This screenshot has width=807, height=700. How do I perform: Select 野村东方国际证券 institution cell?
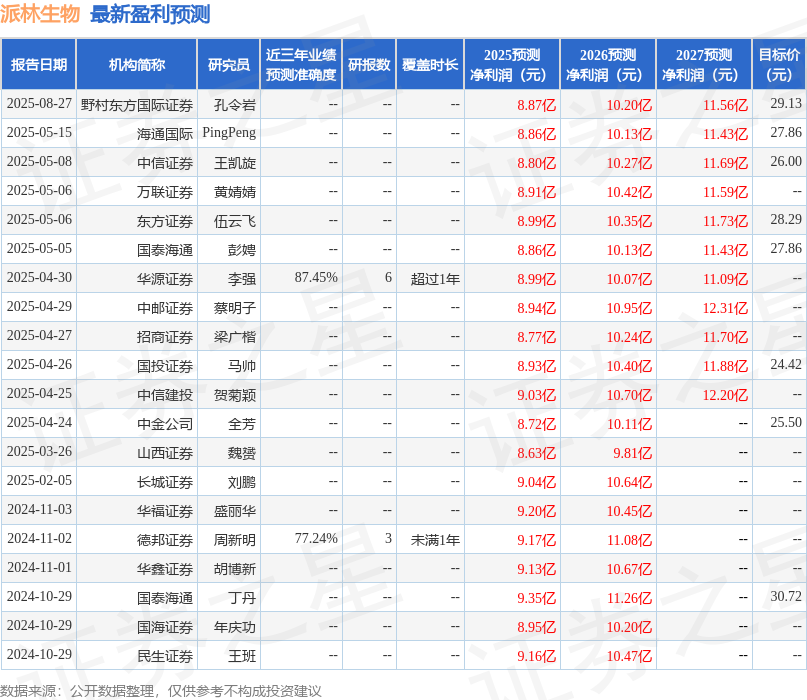[137, 105]
